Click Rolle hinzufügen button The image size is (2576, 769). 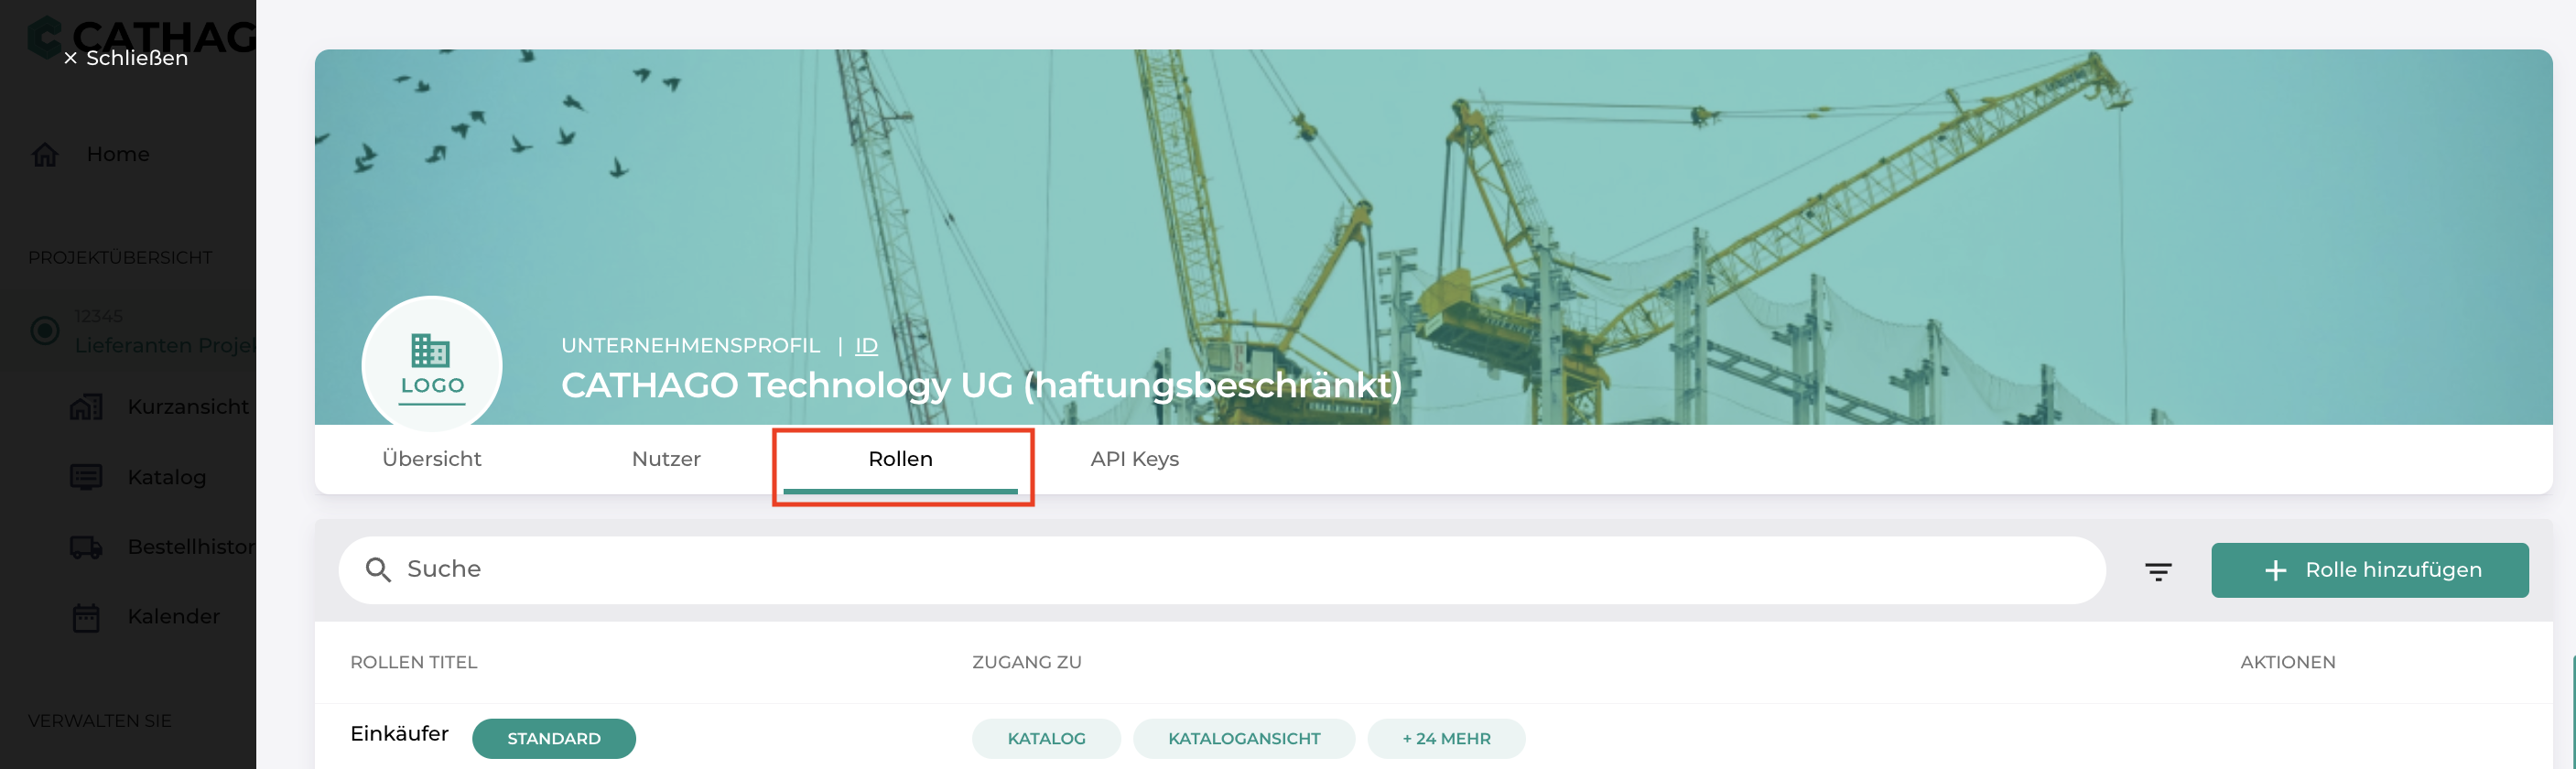click(x=2370, y=570)
